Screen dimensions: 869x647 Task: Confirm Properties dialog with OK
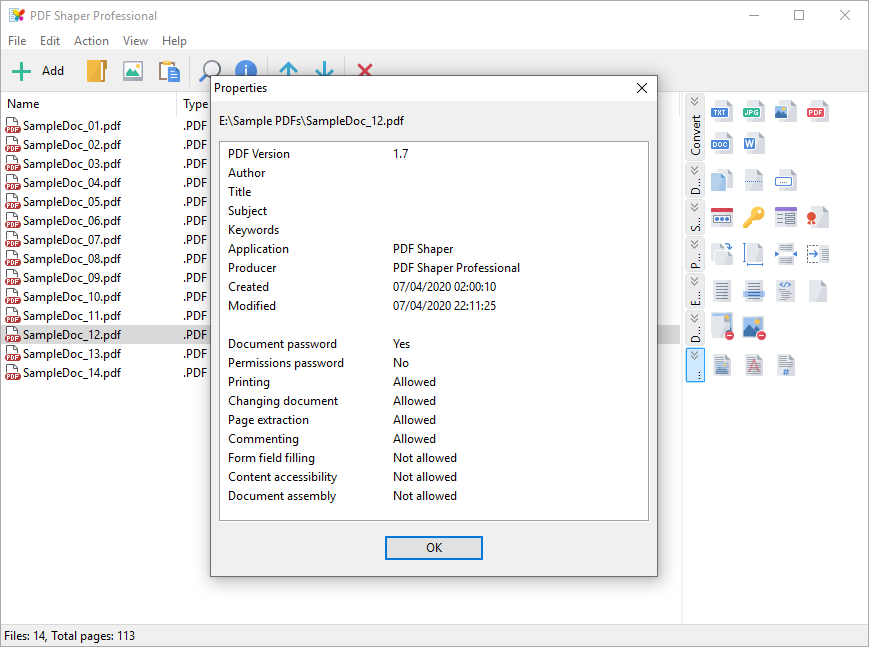point(434,548)
